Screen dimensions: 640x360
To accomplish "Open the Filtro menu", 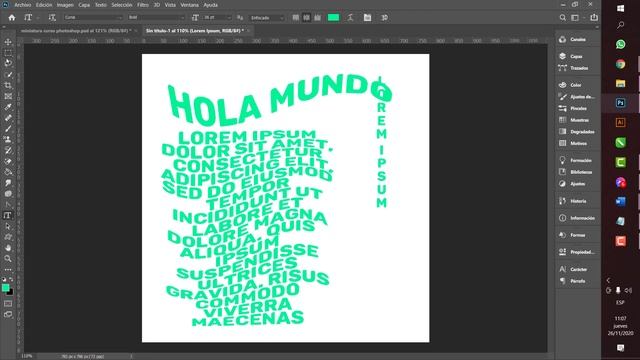I will tap(142, 5).
